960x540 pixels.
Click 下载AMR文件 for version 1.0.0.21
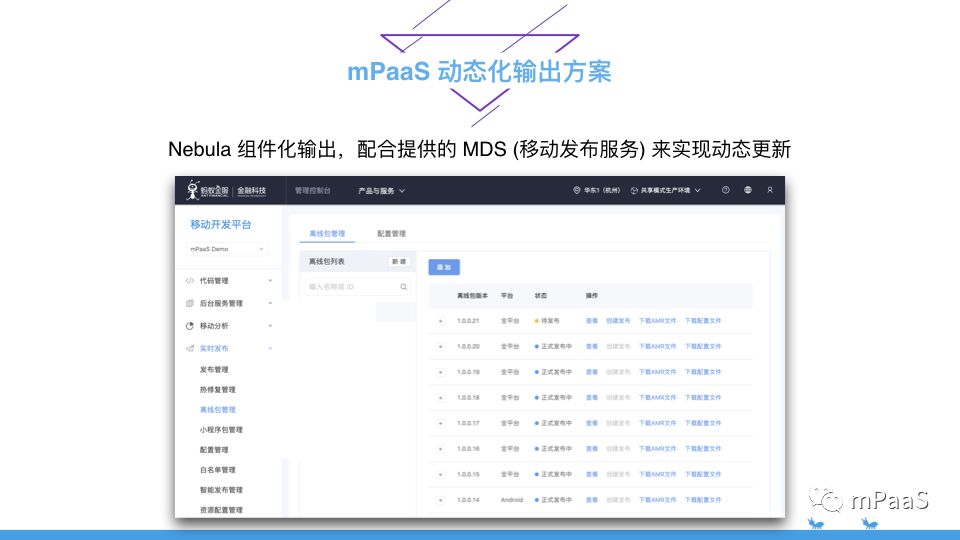658,321
